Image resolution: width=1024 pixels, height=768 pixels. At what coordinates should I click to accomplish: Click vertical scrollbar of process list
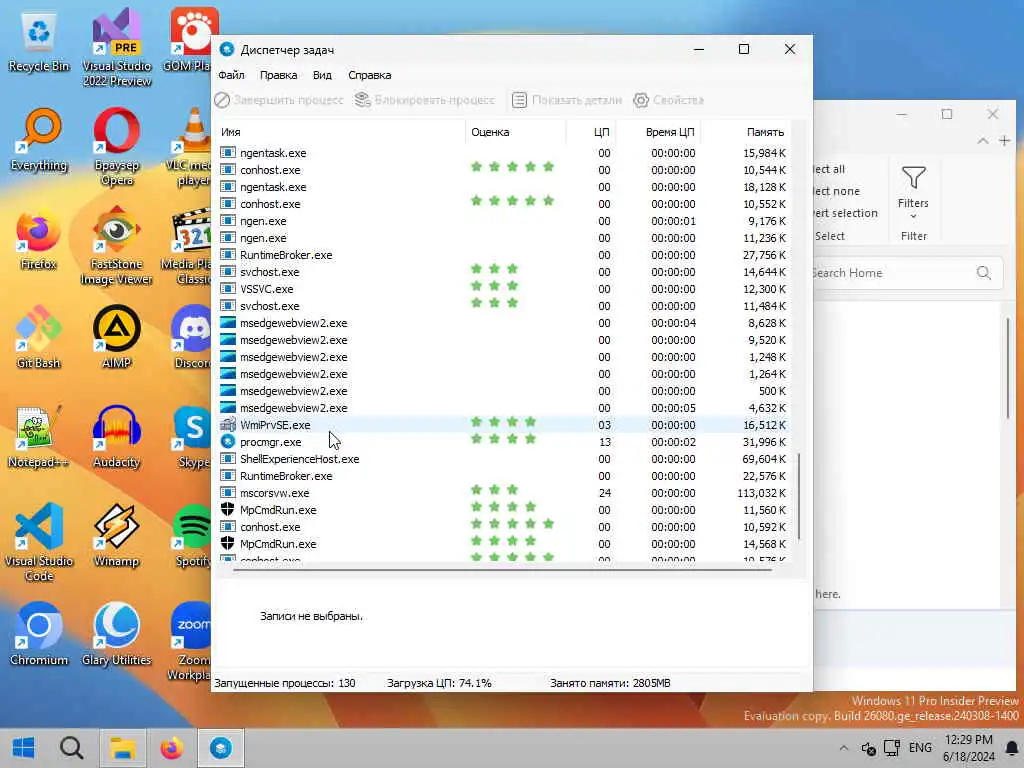pos(799,496)
